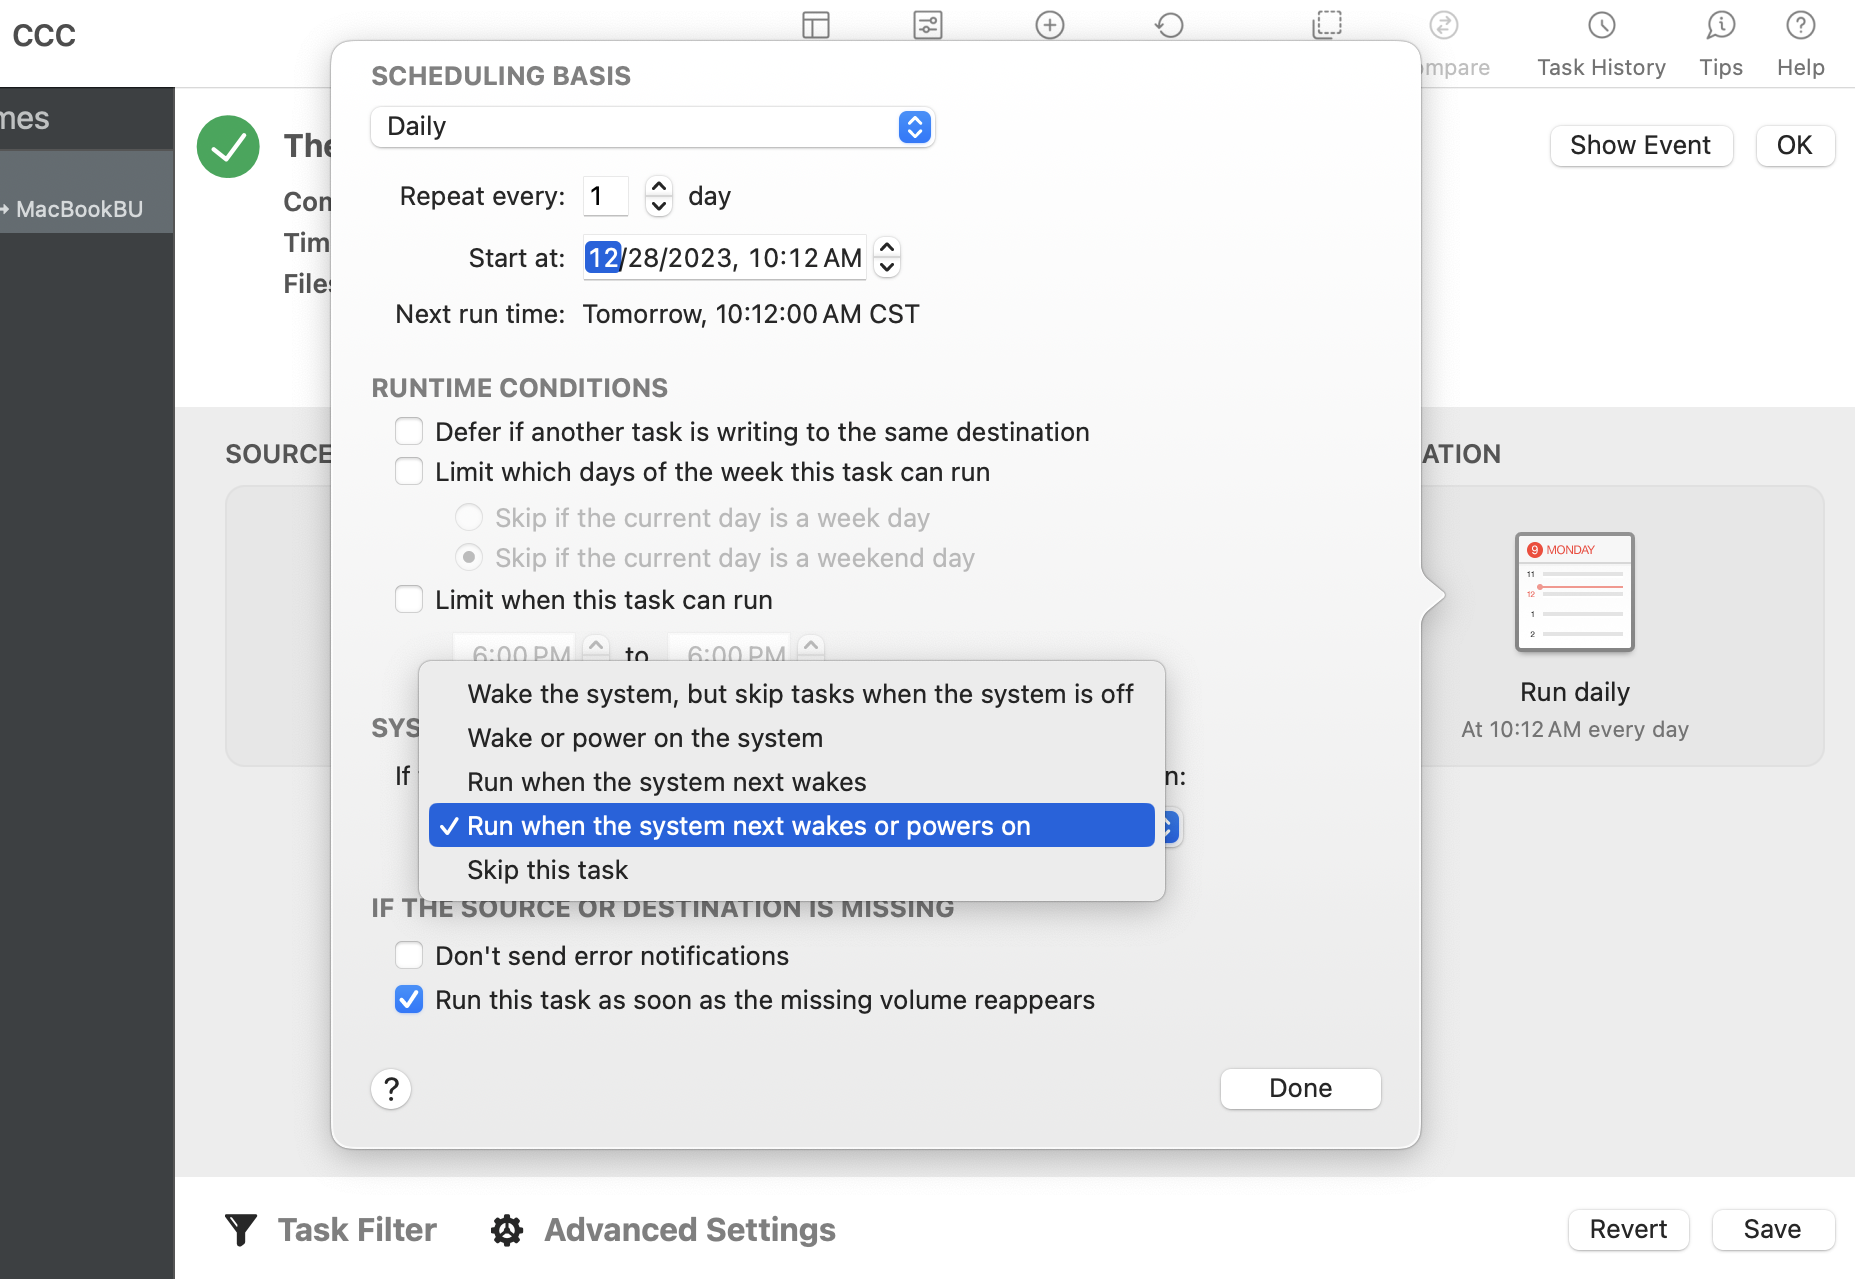Image resolution: width=1855 pixels, height=1279 pixels.
Task: Click the Save button
Action: (x=1772, y=1229)
